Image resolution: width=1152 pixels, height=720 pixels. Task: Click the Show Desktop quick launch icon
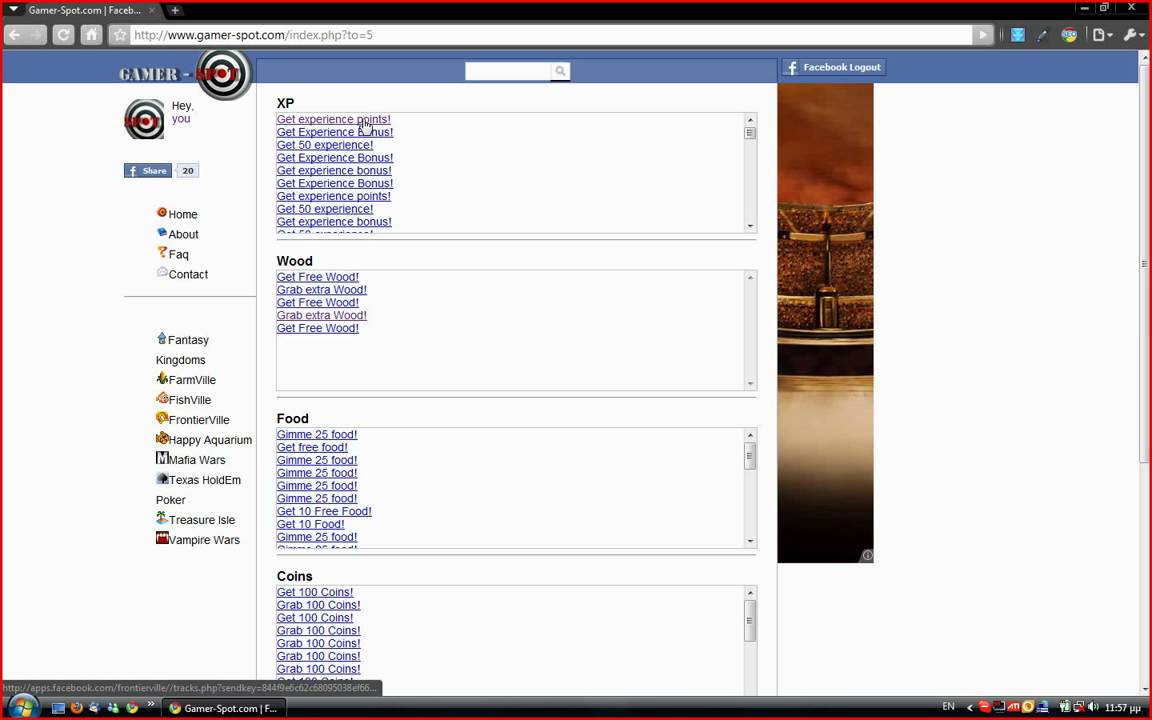pyautogui.click(x=58, y=708)
